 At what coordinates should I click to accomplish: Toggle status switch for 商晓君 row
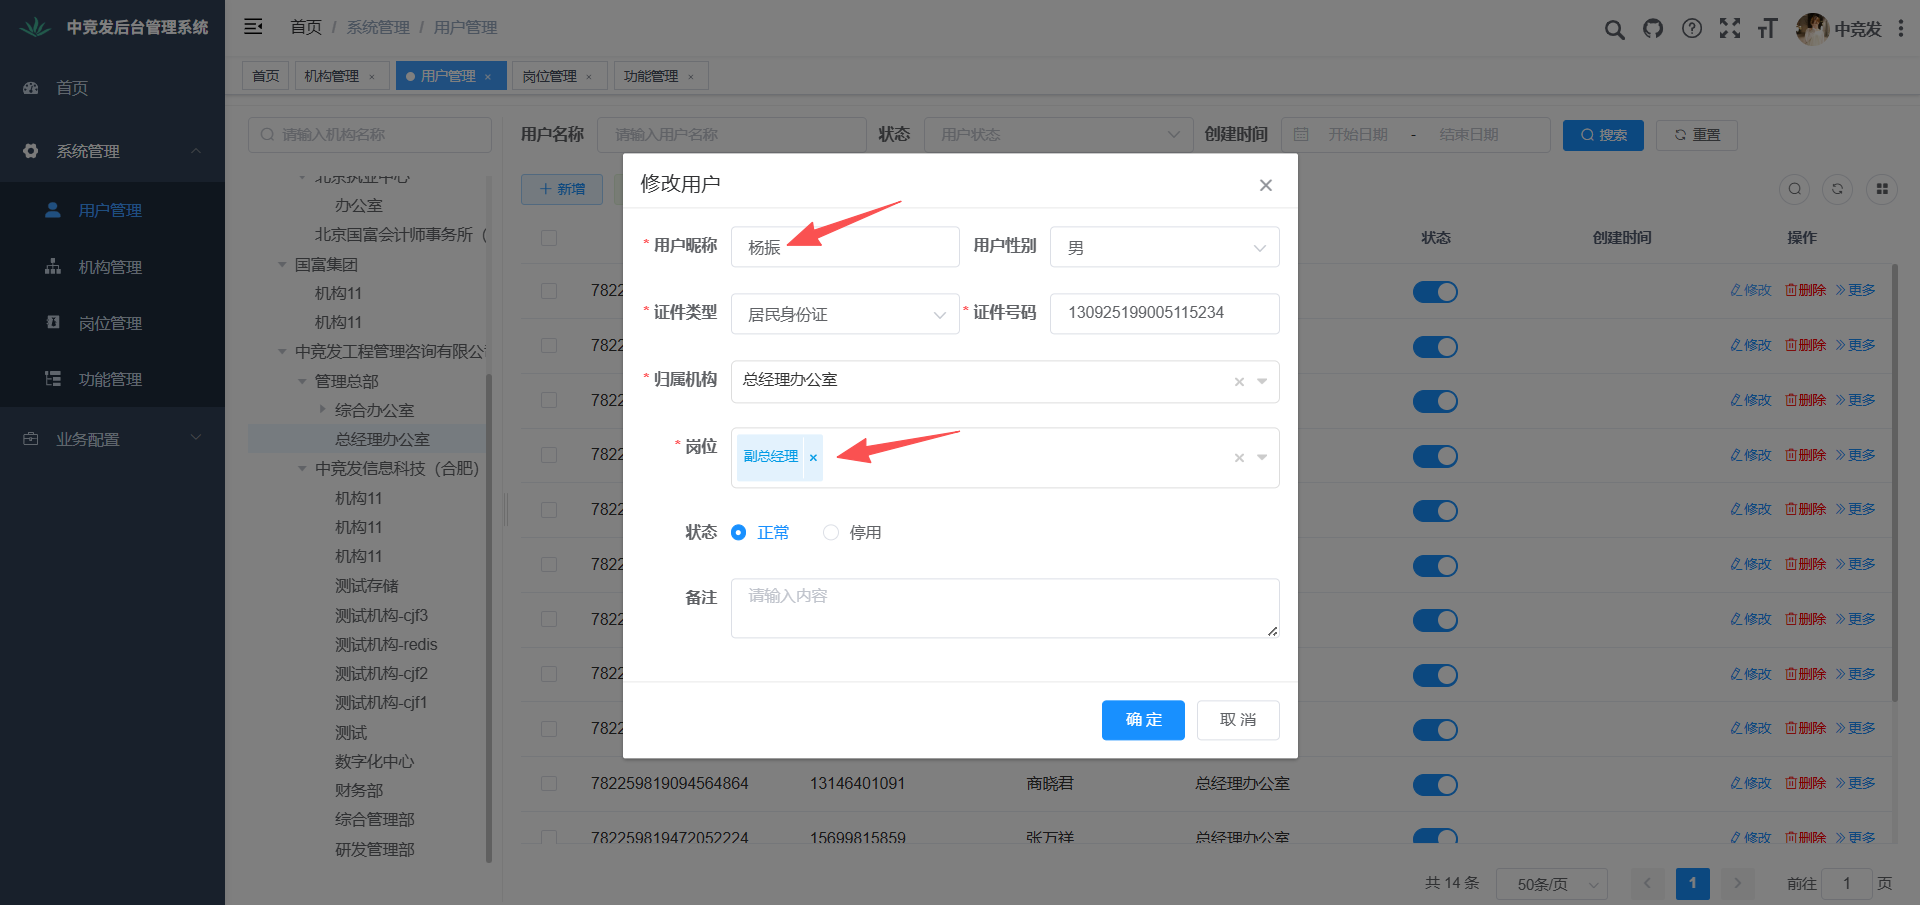click(1435, 784)
